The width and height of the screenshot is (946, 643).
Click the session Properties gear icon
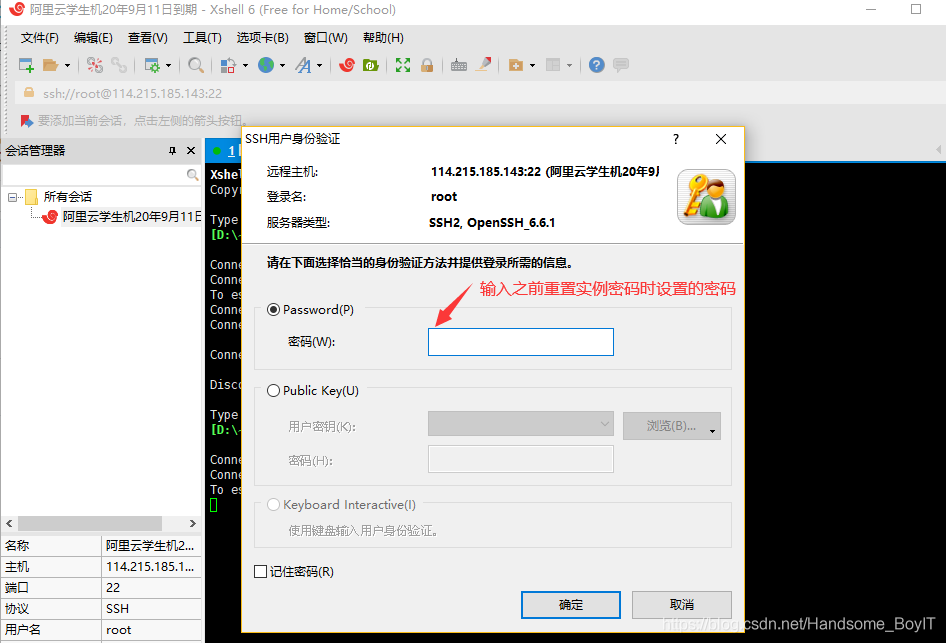[x=152, y=65]
